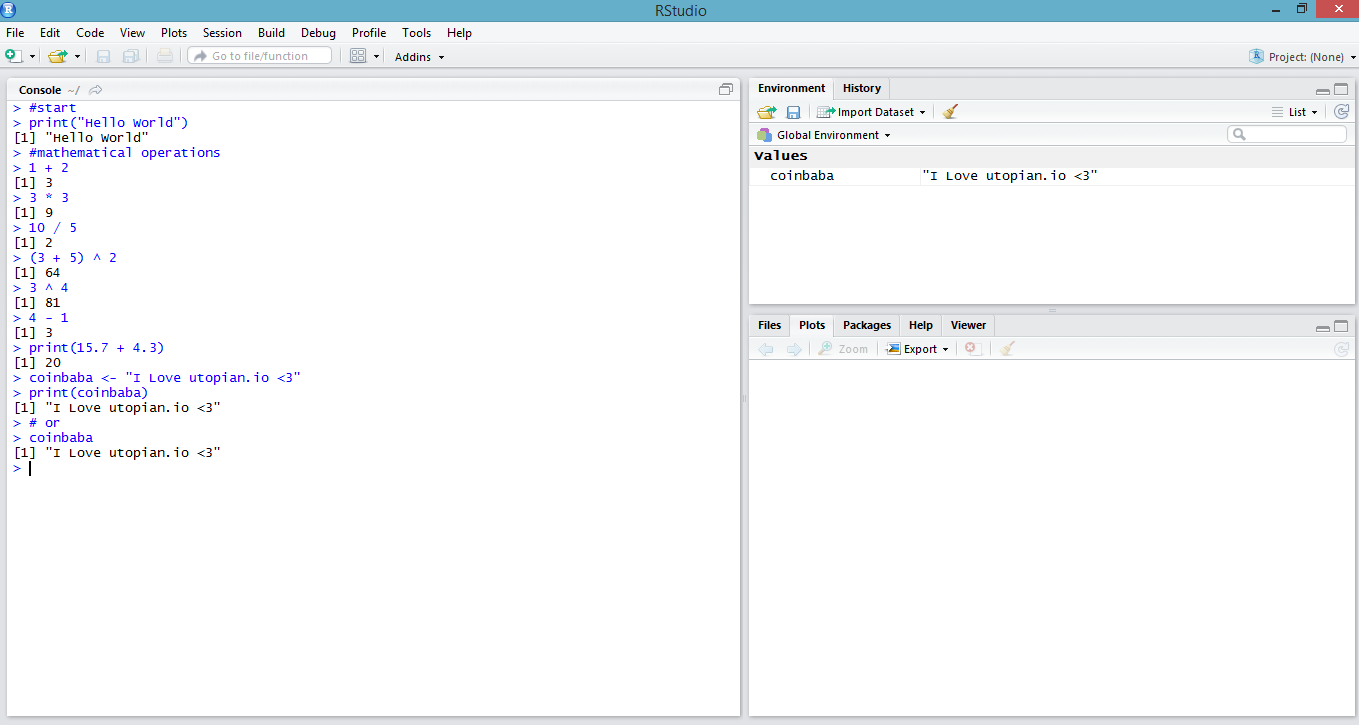The width and height of the screenshot is (1359, 725).
Task: Select the coinbaba variable row
Action: [x=1052, y=176]
